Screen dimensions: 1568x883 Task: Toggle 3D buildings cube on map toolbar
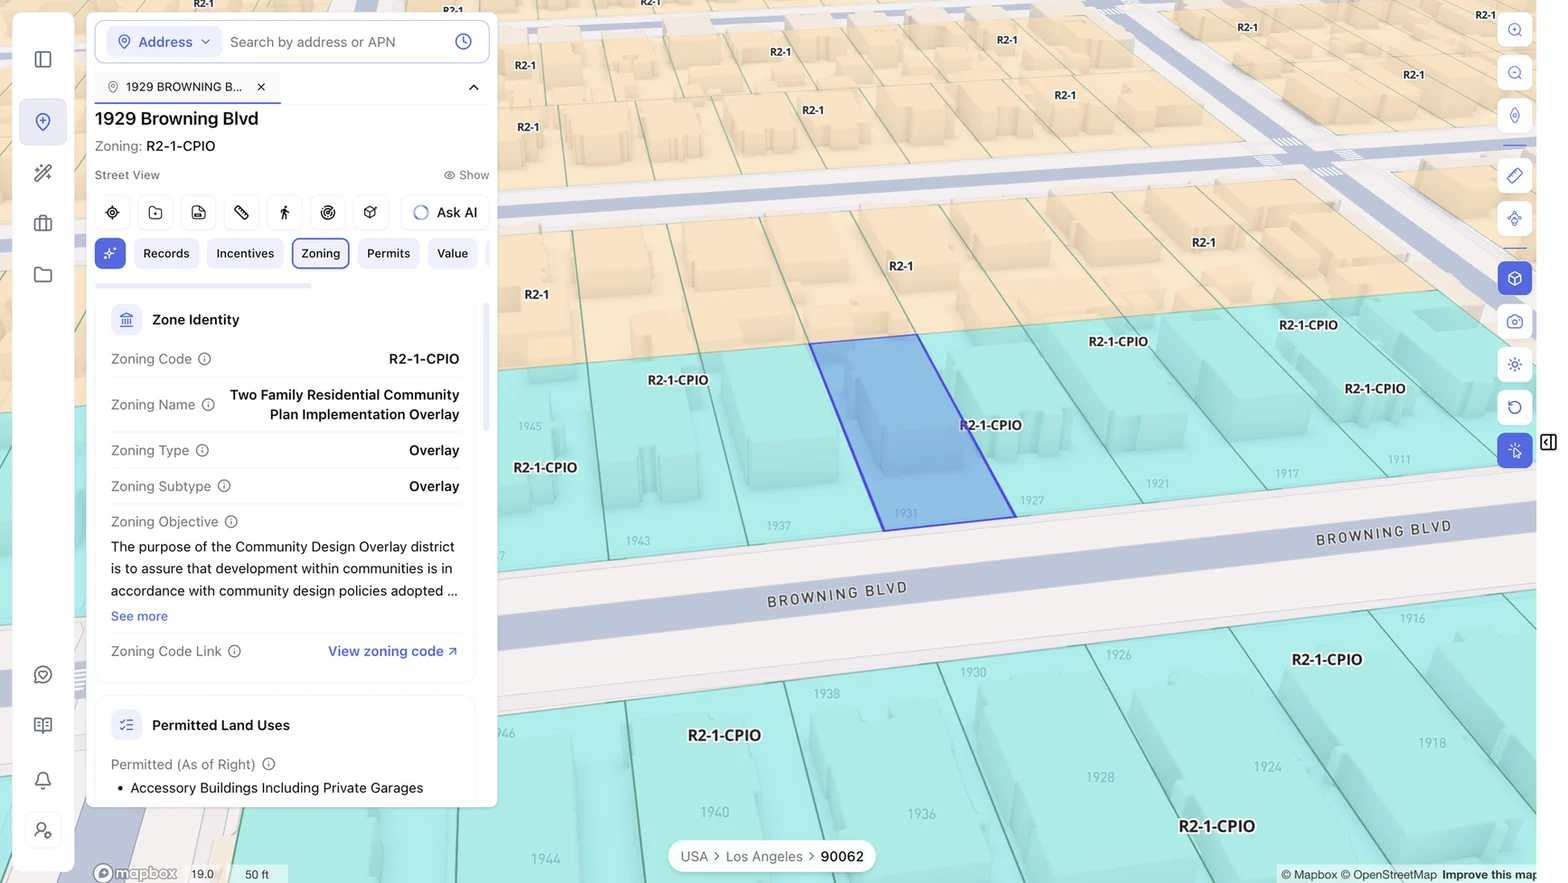1515,279
